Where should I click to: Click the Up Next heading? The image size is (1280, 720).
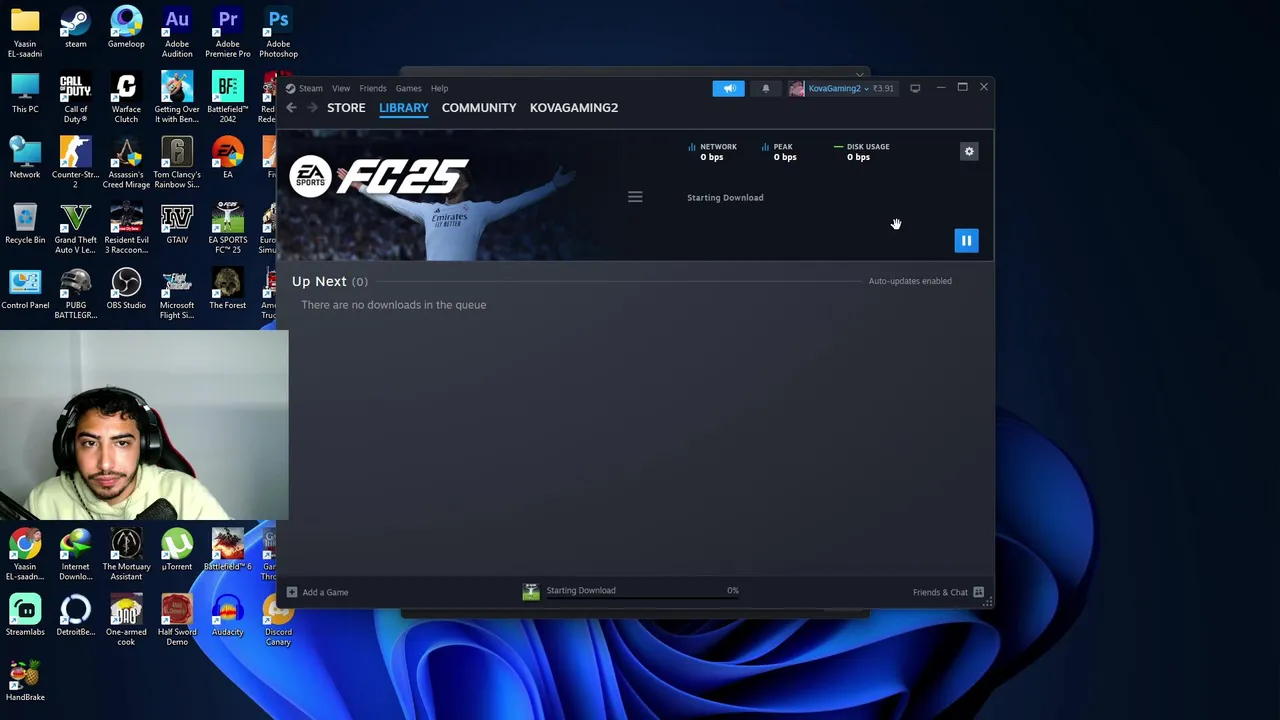click(x=319, y=281)
